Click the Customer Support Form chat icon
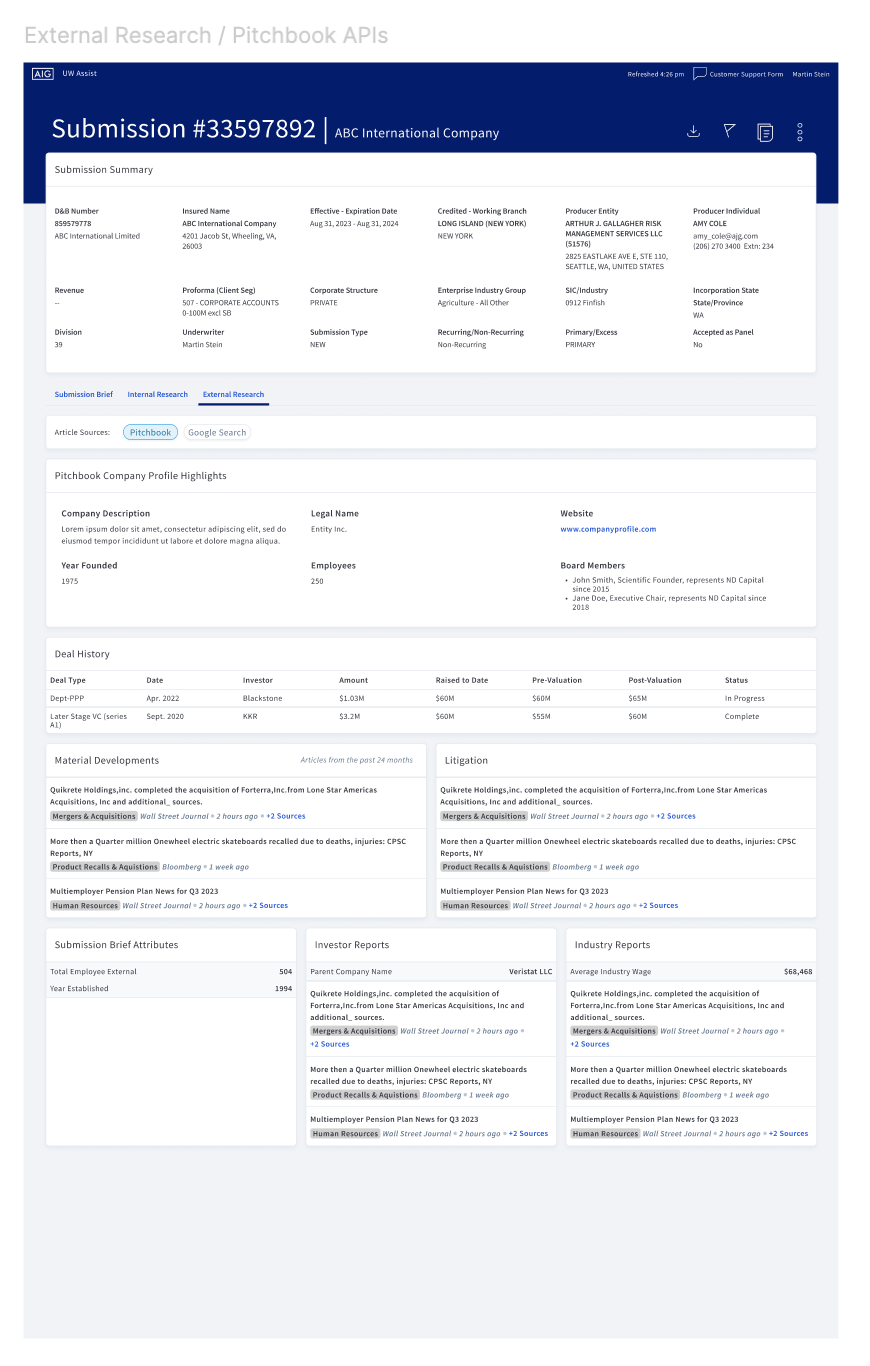 [x=700, y=74]
